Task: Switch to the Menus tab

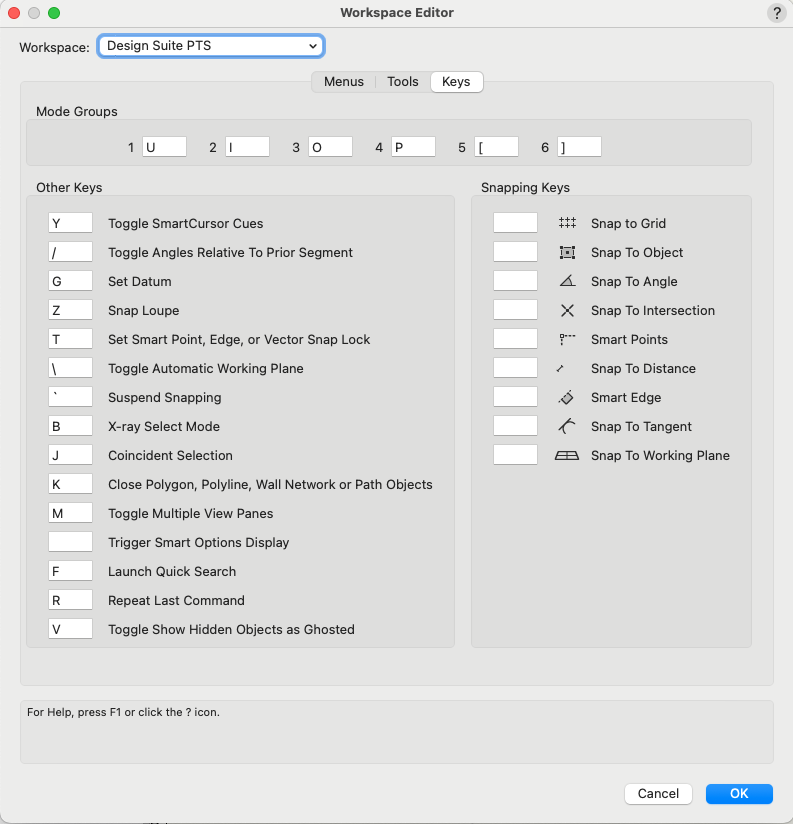Action: pyautogui.click(x=343, y=81)
